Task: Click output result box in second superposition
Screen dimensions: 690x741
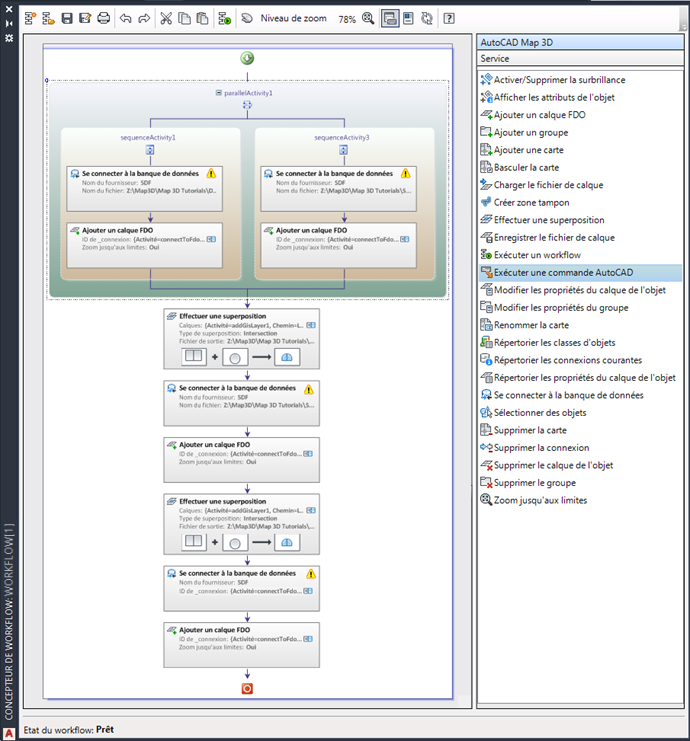Action: 287,543
